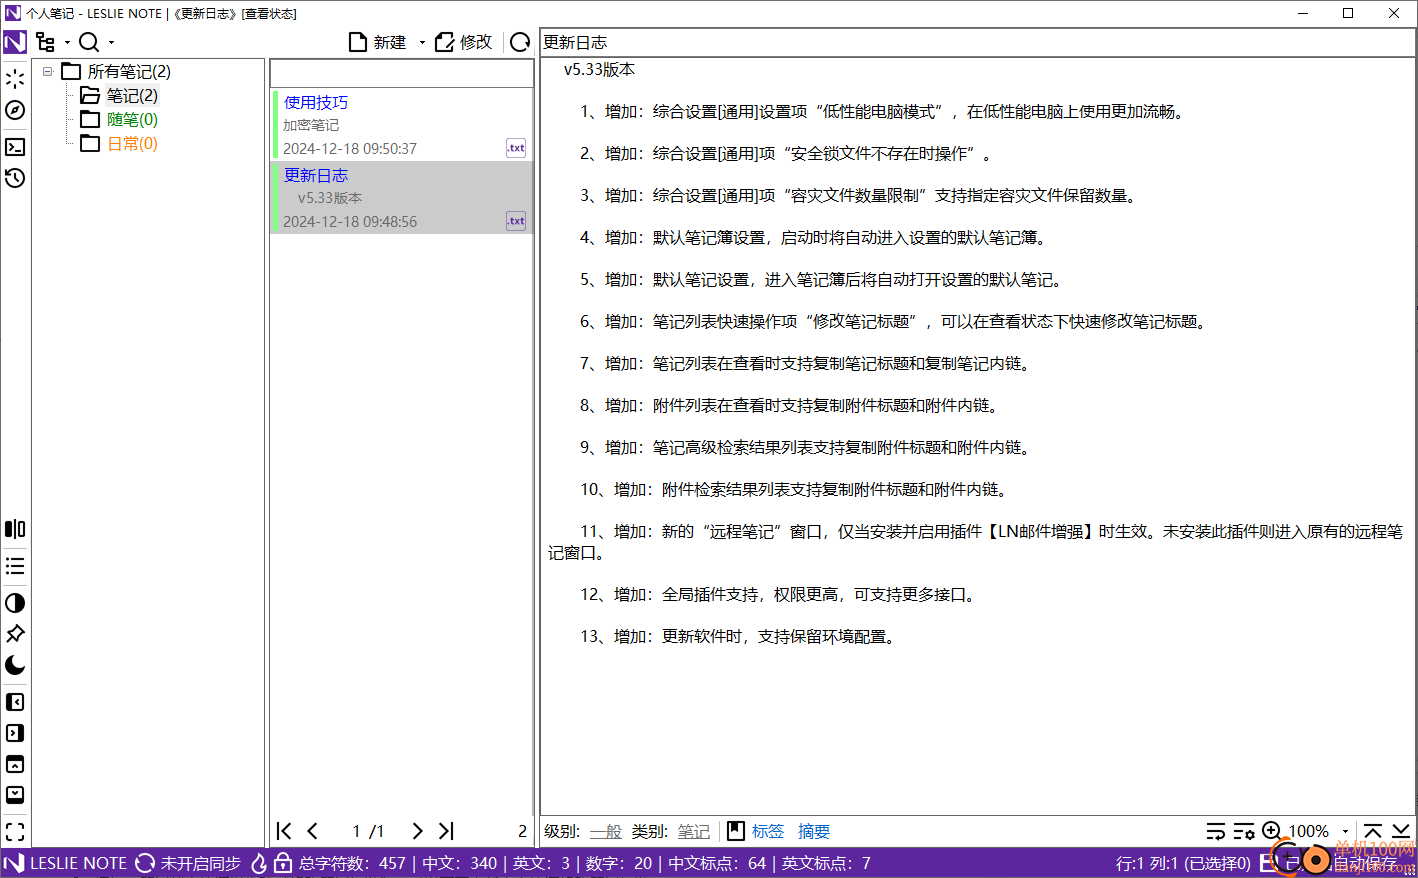Click the 更新日志 title field
1418x878 pixels.
pyautogui.click(x=978, y=43)
